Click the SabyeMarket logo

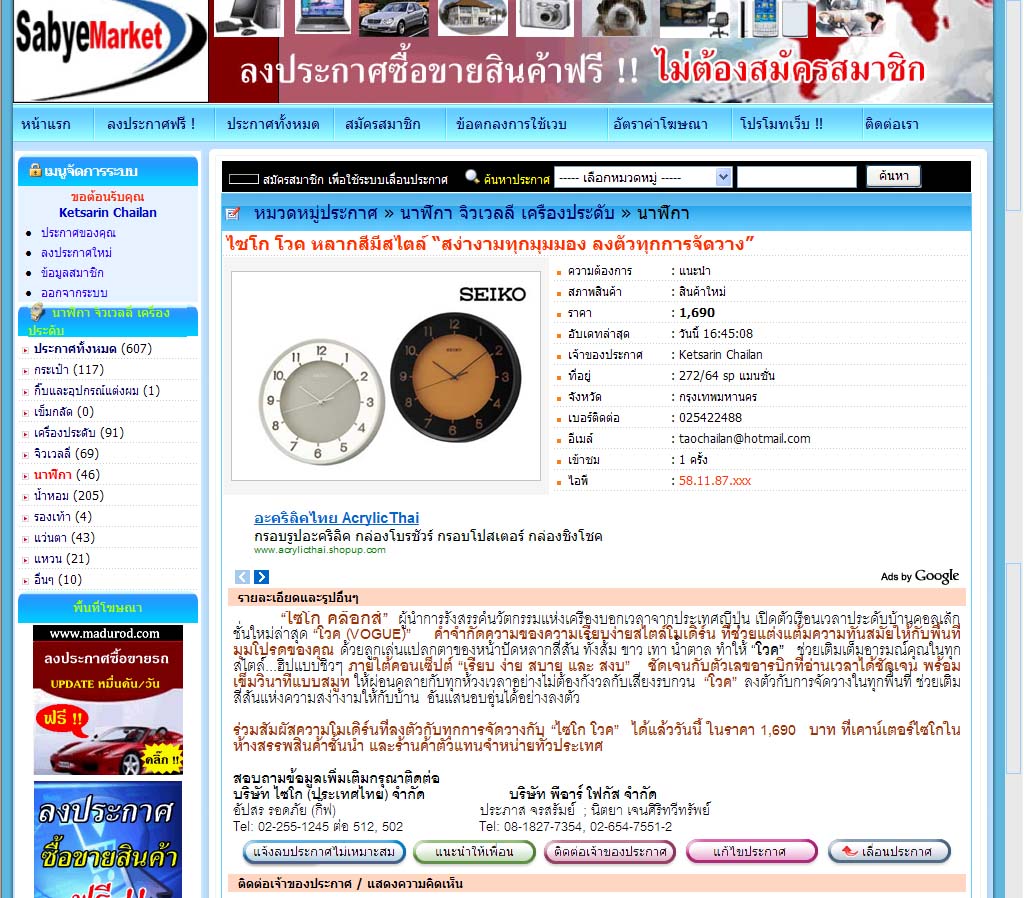click(x=110, y=50)
